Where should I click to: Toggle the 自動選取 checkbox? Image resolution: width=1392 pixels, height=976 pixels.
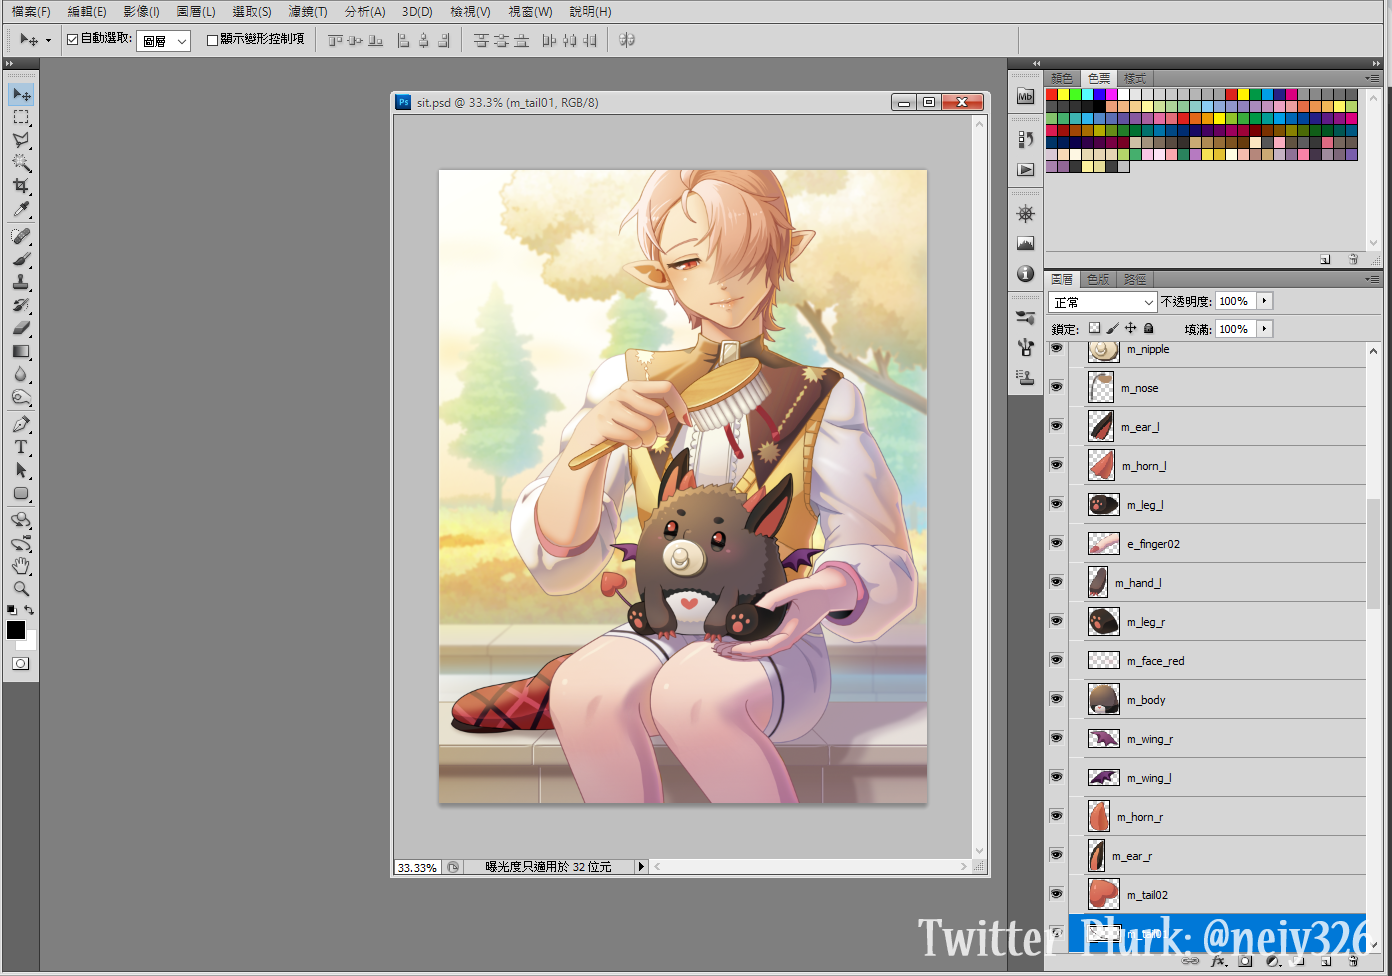click(73, 40)
